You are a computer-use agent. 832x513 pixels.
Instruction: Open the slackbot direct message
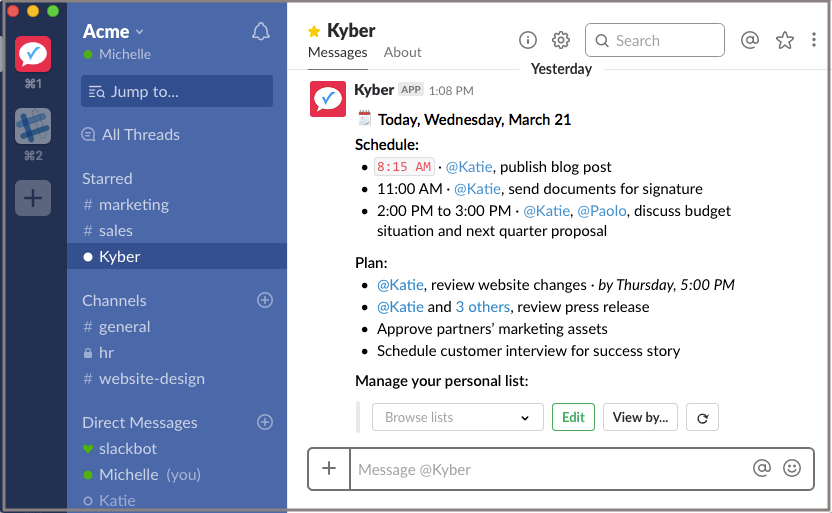click(120, 449)
